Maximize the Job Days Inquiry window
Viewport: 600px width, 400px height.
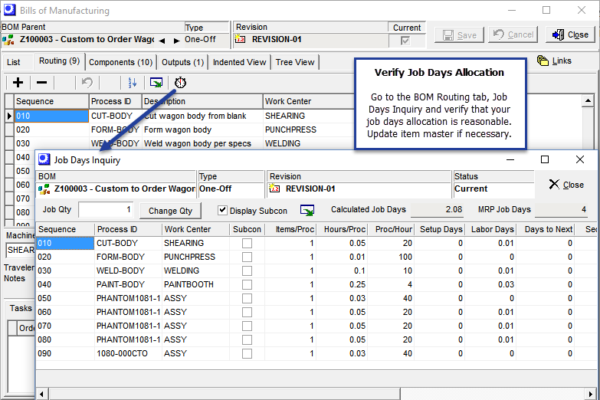pos(545,160)
